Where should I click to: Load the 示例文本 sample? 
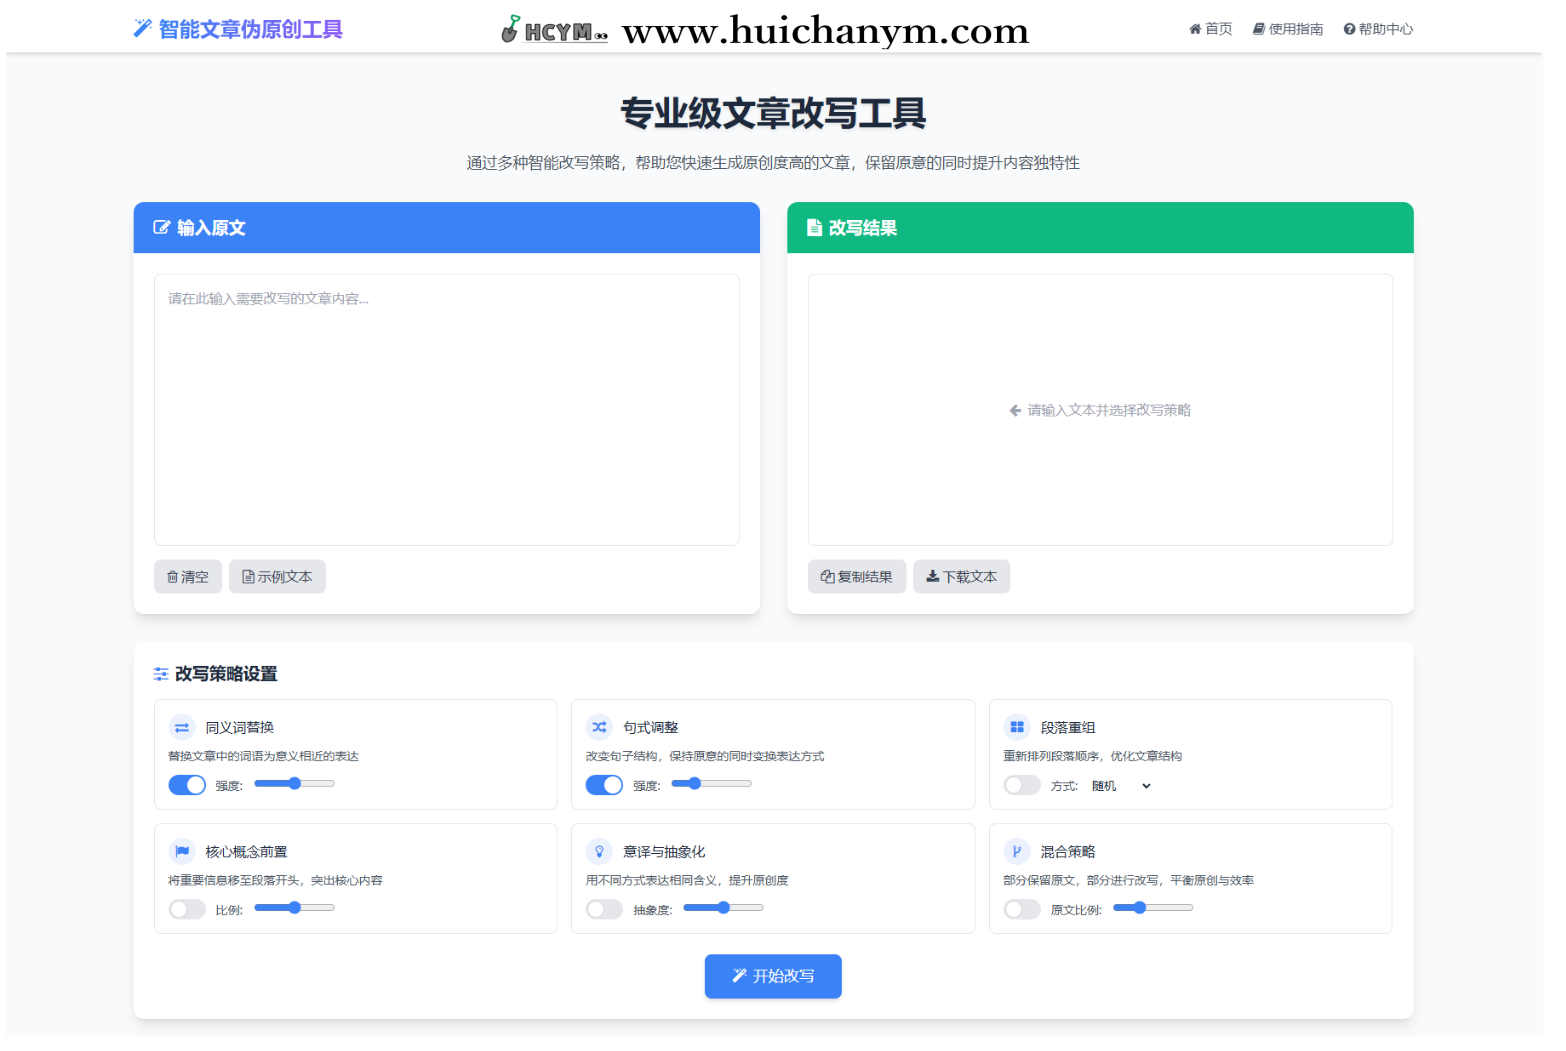click(277, 577)
